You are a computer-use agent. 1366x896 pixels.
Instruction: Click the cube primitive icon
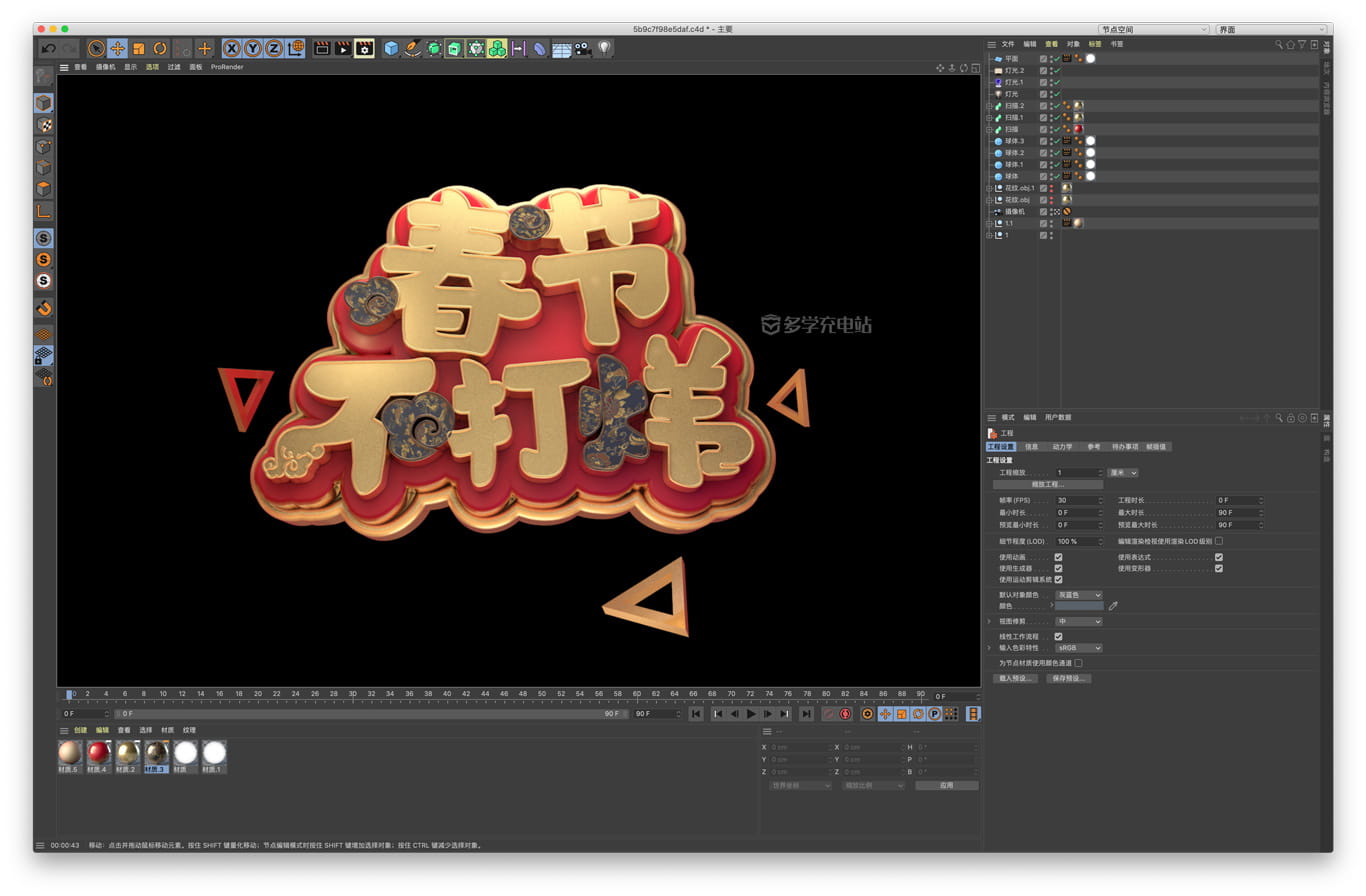[392, 47]
